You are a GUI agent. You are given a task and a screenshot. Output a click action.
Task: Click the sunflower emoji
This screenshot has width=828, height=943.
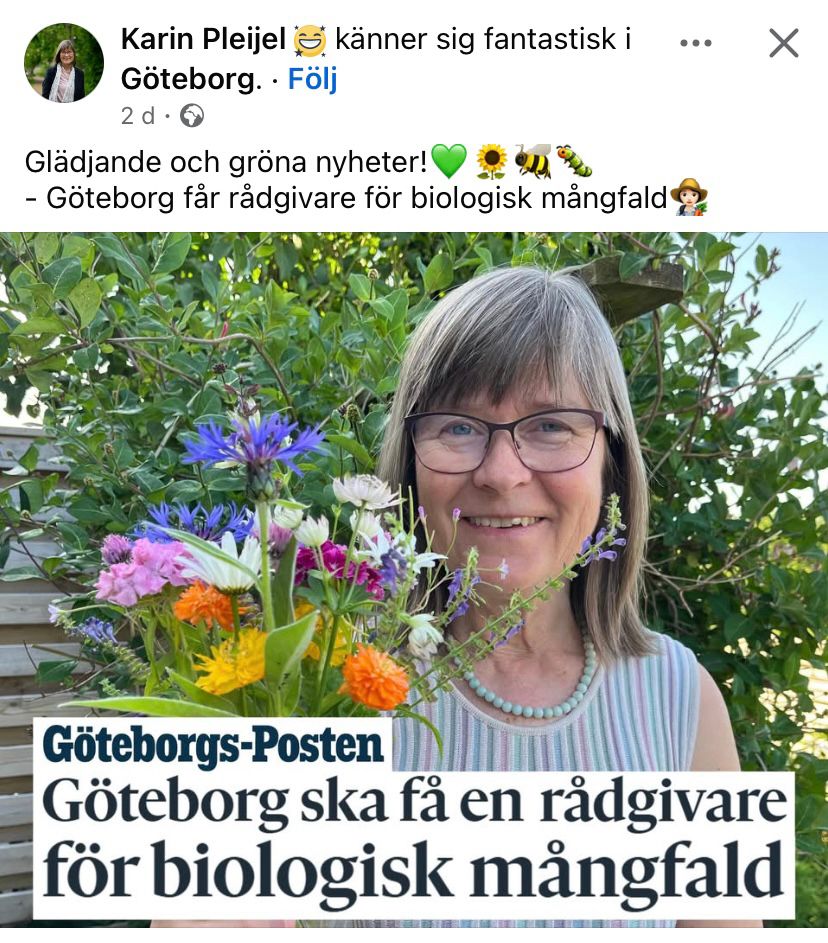pyautogui.click(x=491, y=162)
